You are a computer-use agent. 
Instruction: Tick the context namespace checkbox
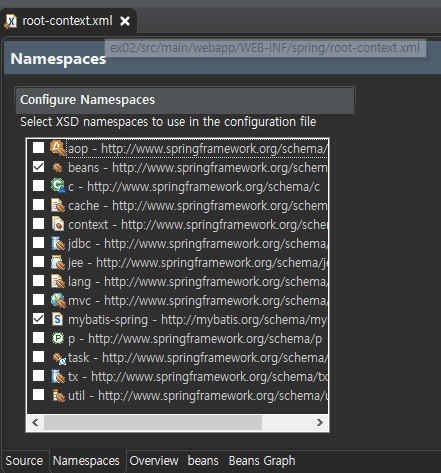[38, 224]
